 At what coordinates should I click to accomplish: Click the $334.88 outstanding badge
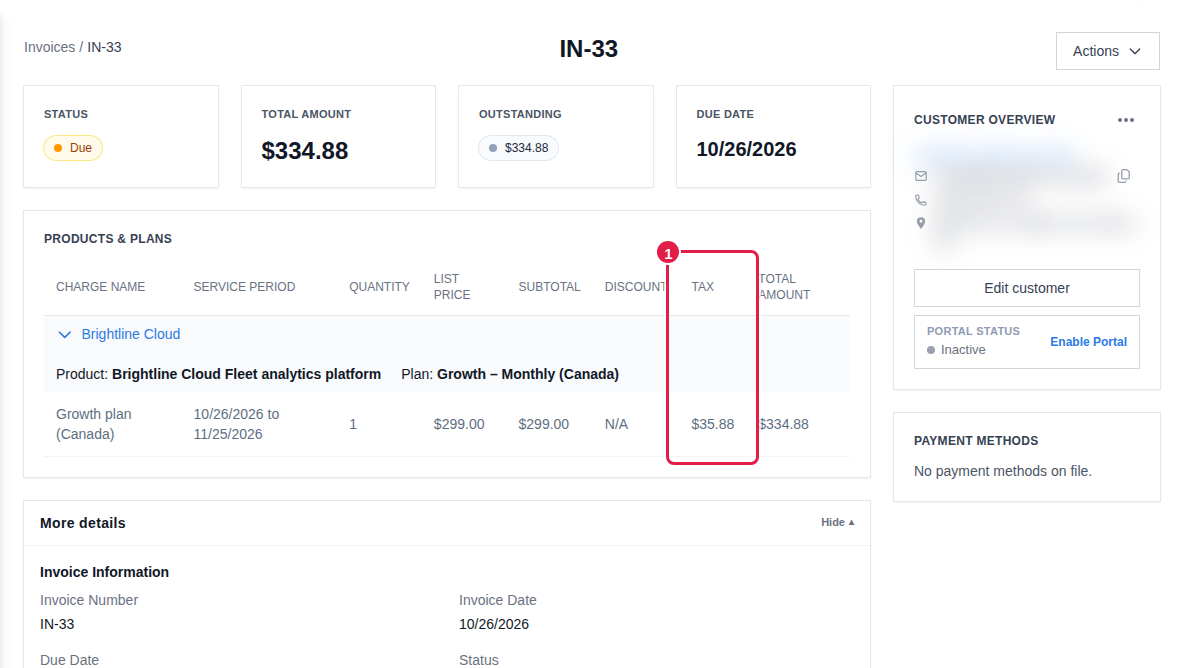[518, 148]
